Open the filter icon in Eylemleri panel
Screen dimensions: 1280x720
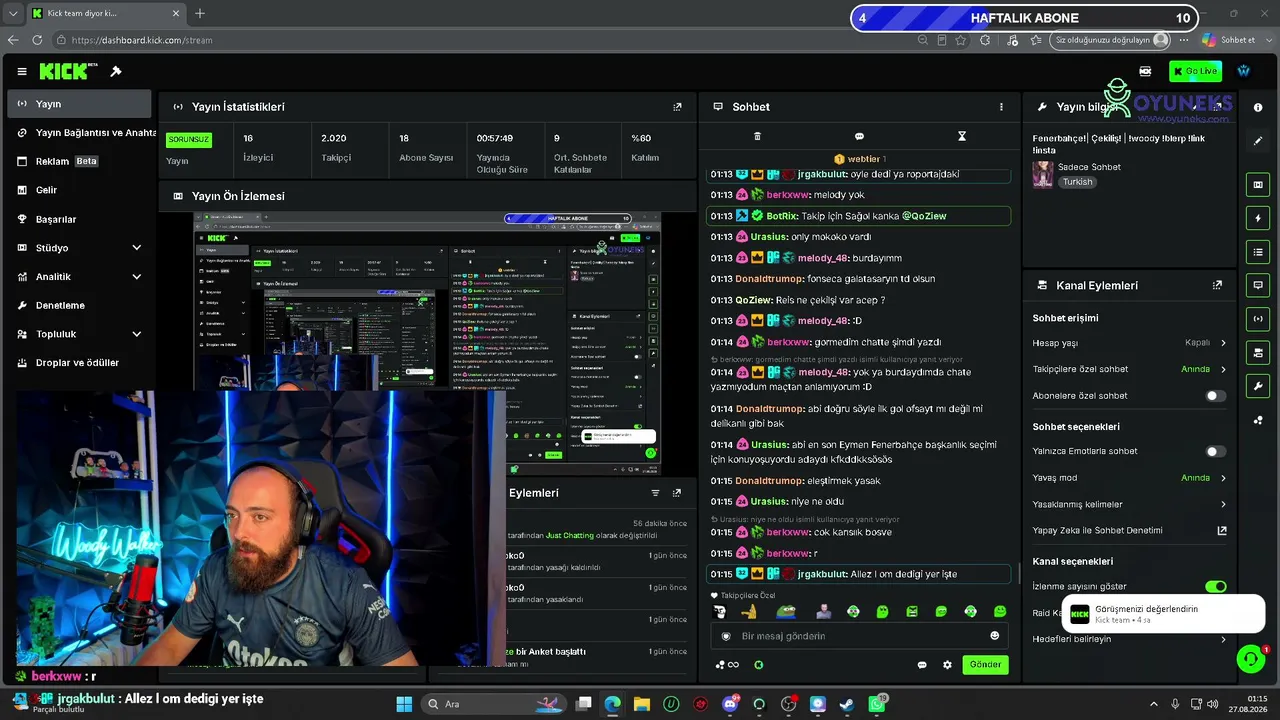click(x=655, y=493)
